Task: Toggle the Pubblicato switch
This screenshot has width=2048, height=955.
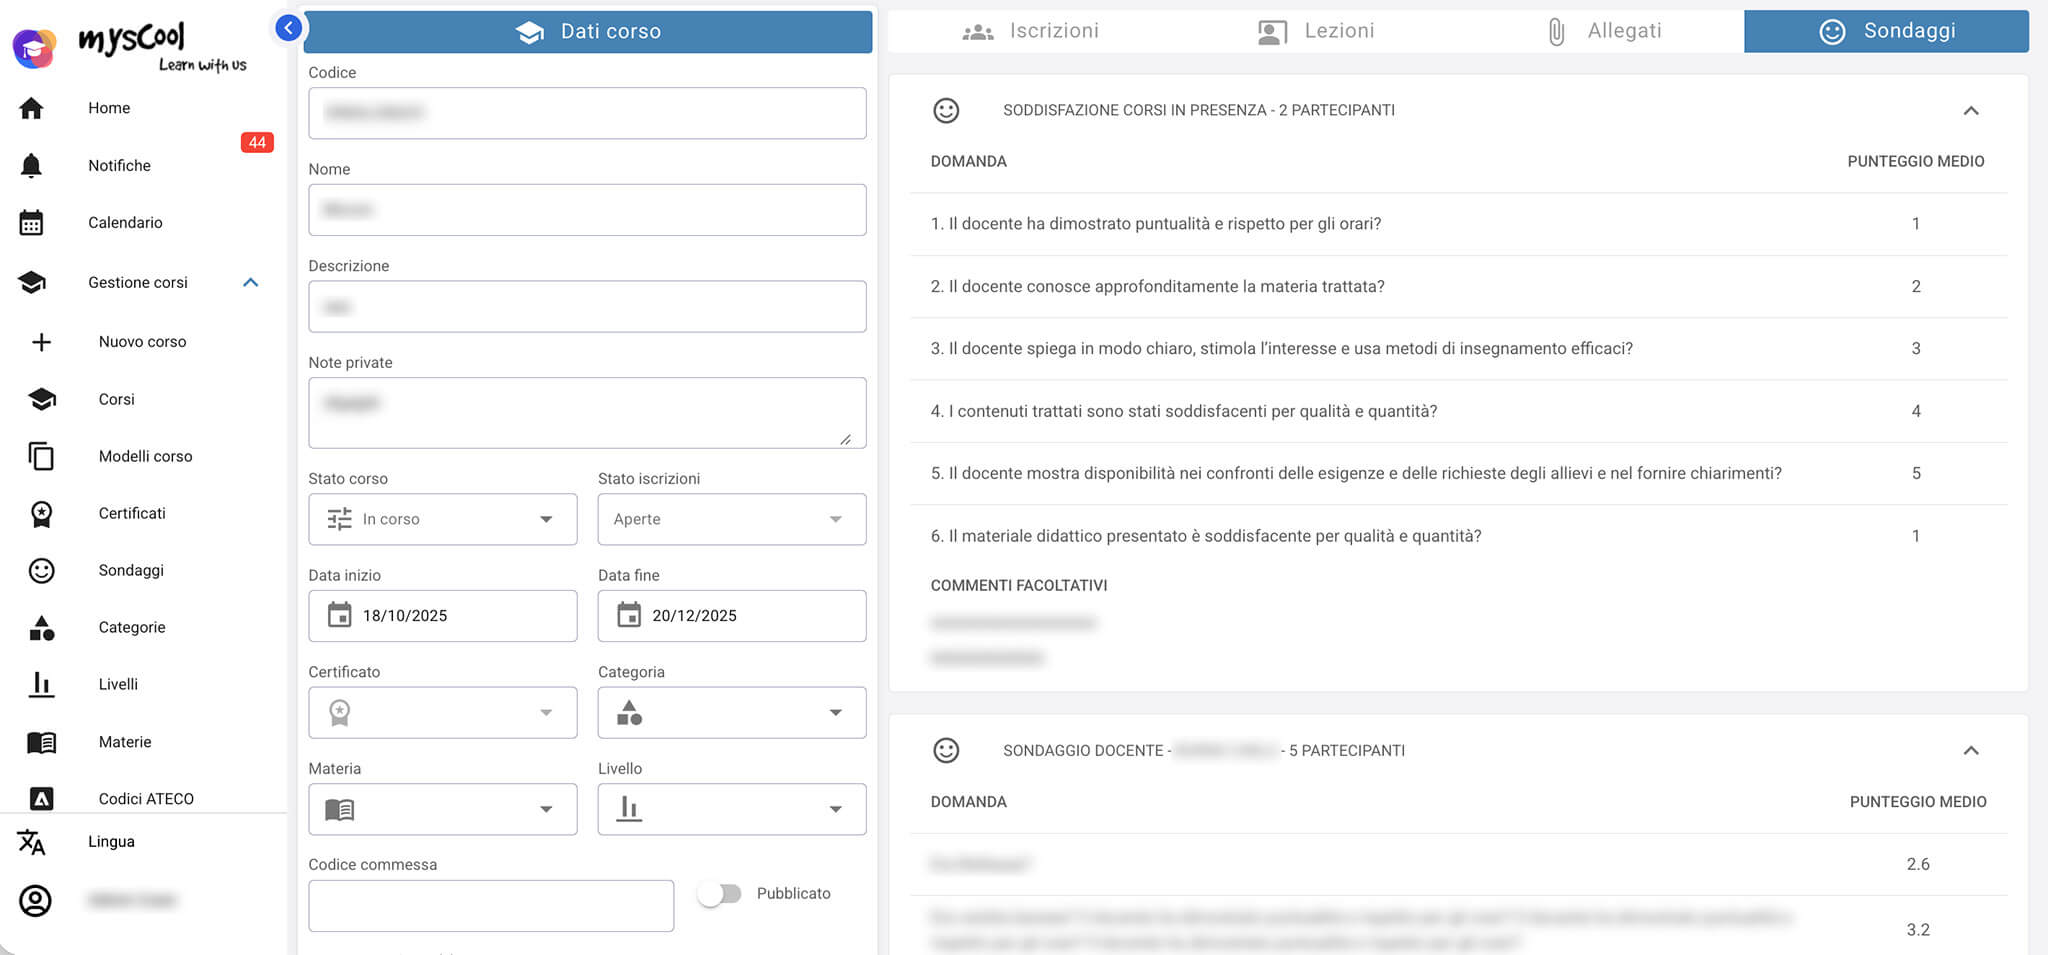Action: click(720, 894)
